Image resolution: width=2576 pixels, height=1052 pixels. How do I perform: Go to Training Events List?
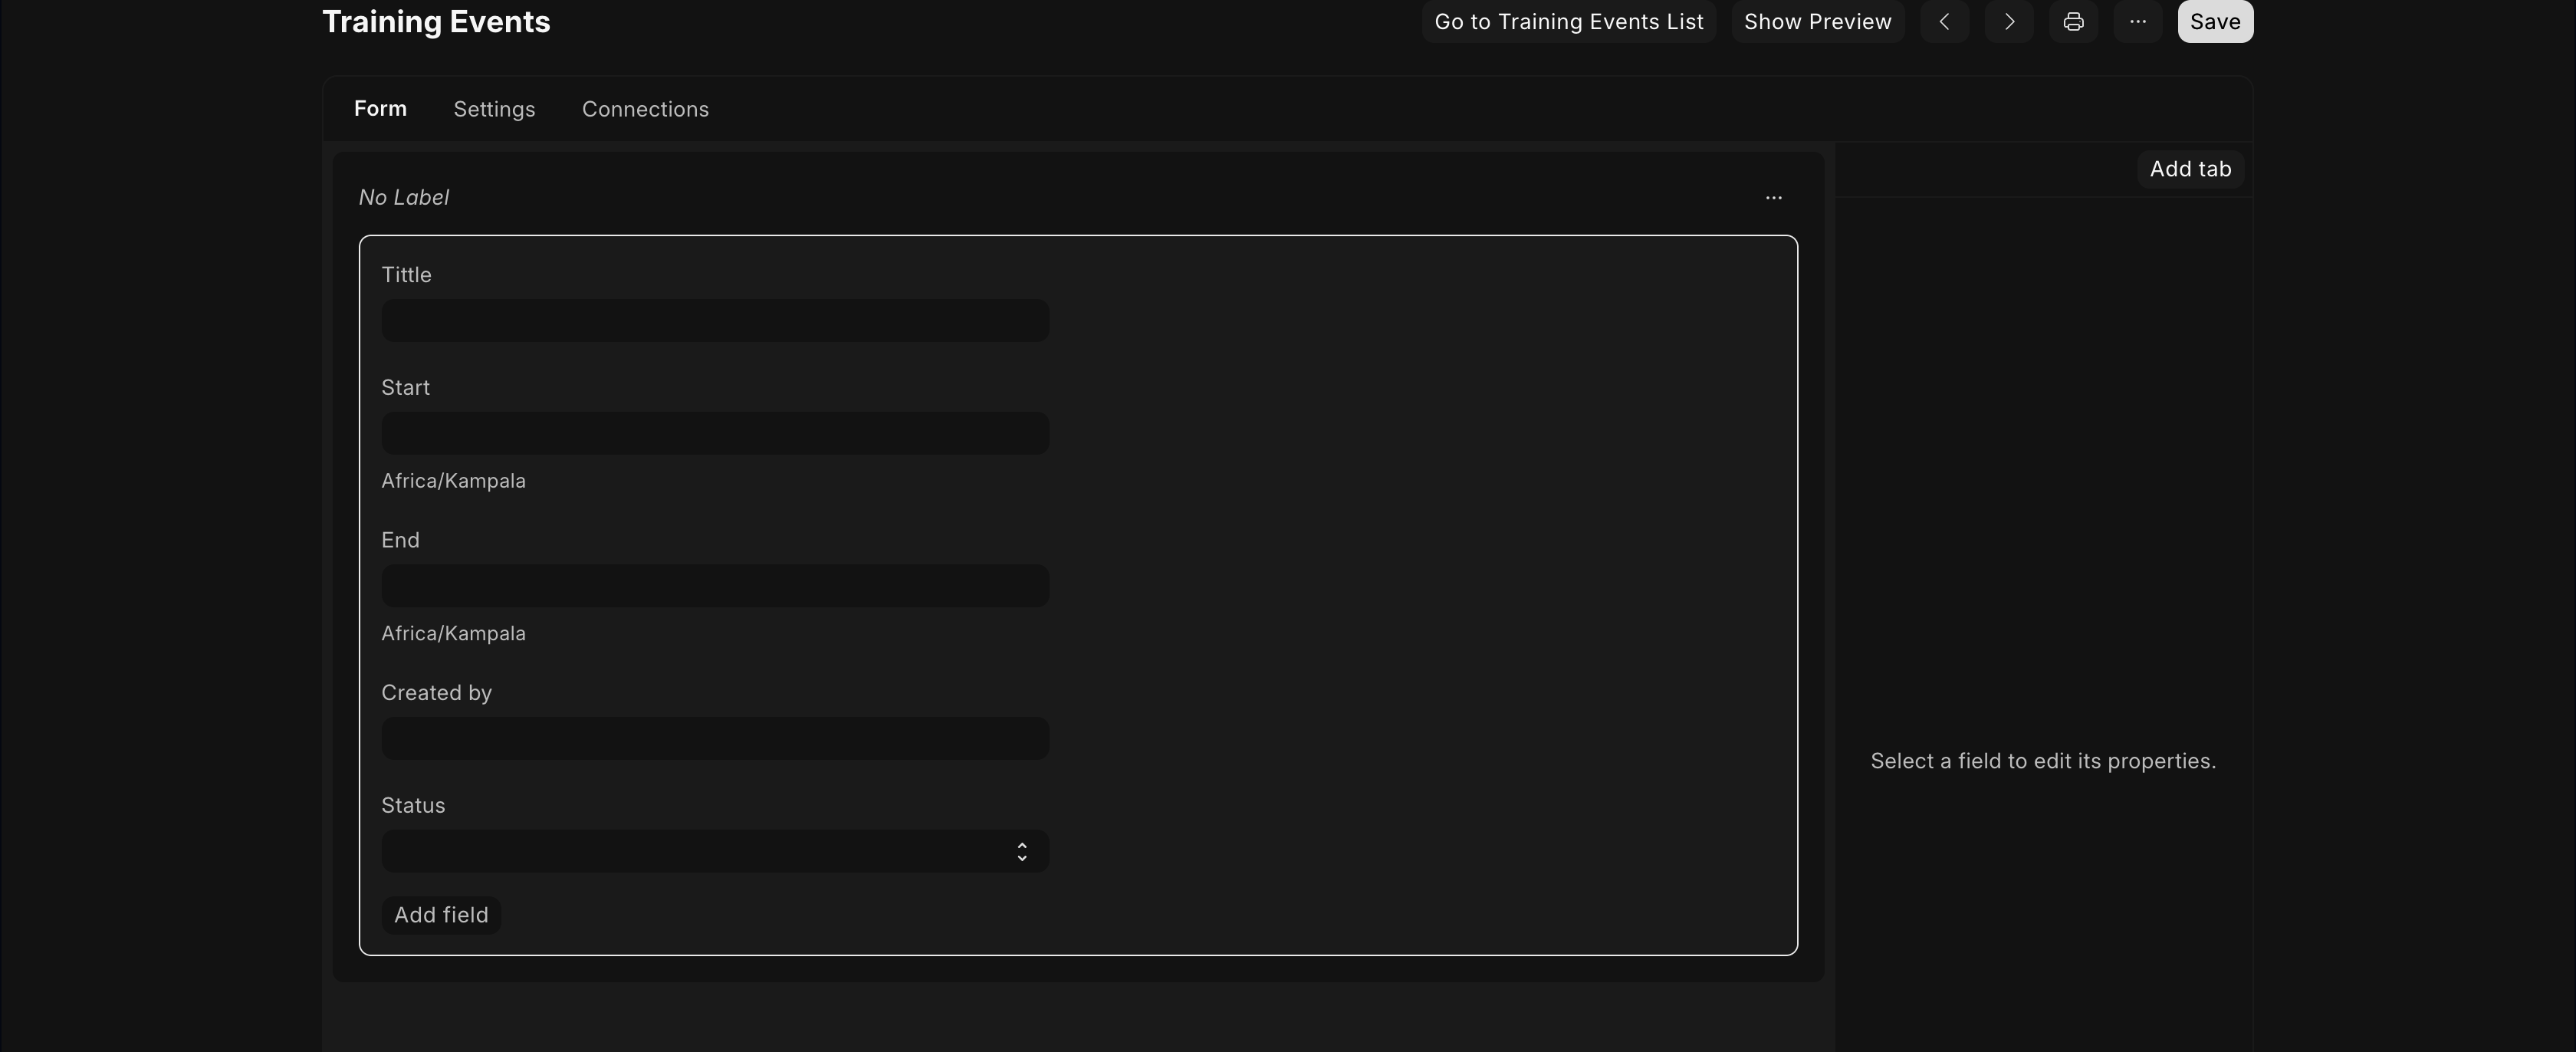click(x=1568, y=21)
